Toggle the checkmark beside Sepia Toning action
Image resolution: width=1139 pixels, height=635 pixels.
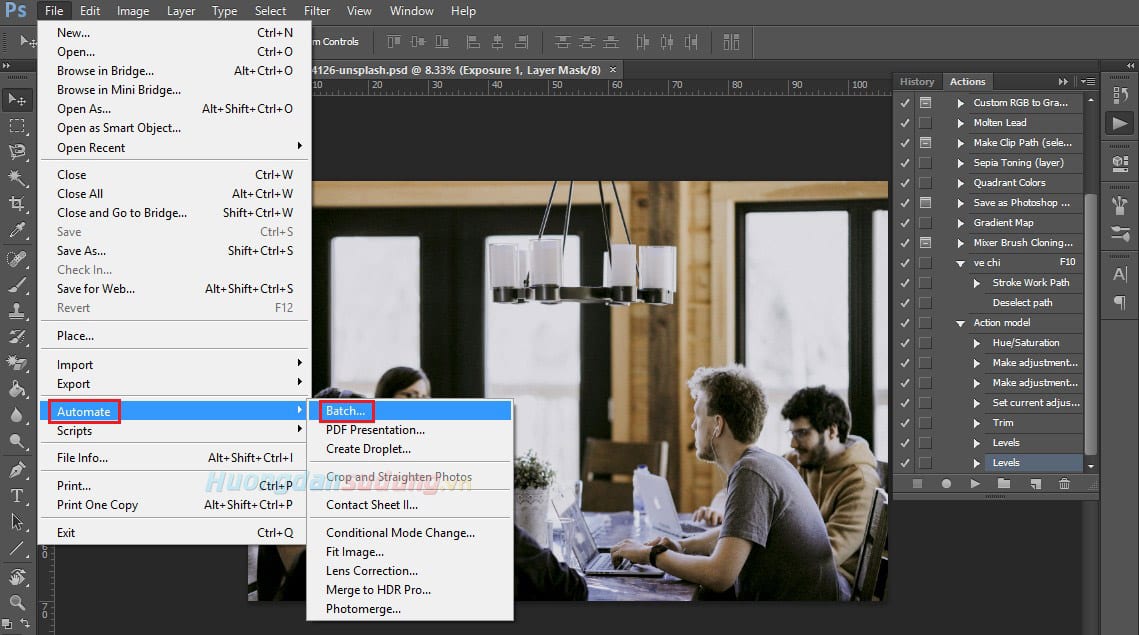click(x=905, y=162)
